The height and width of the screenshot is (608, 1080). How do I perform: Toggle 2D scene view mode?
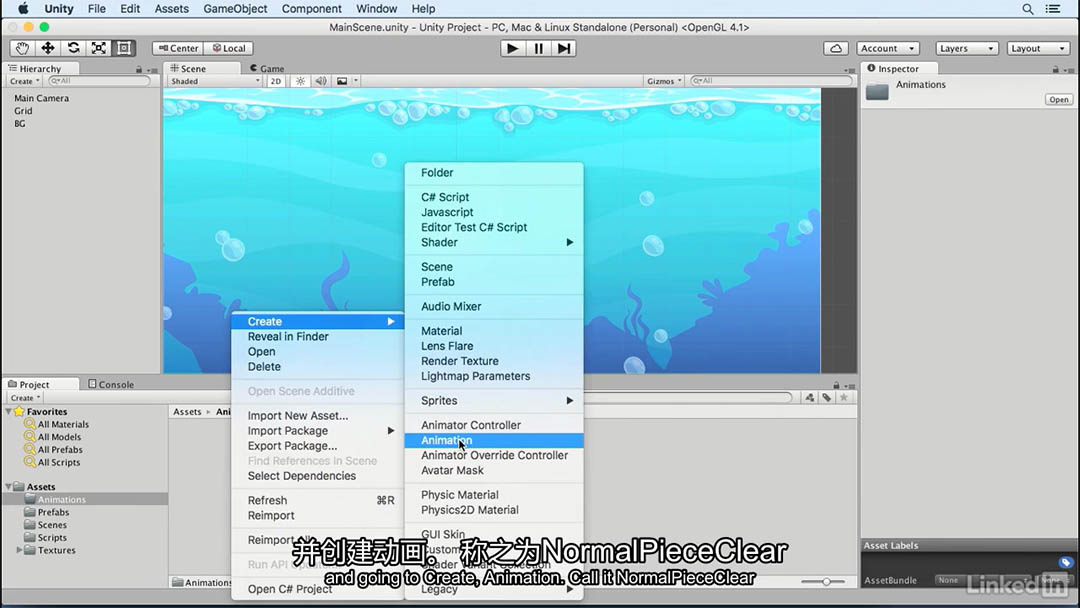point(276,81)
